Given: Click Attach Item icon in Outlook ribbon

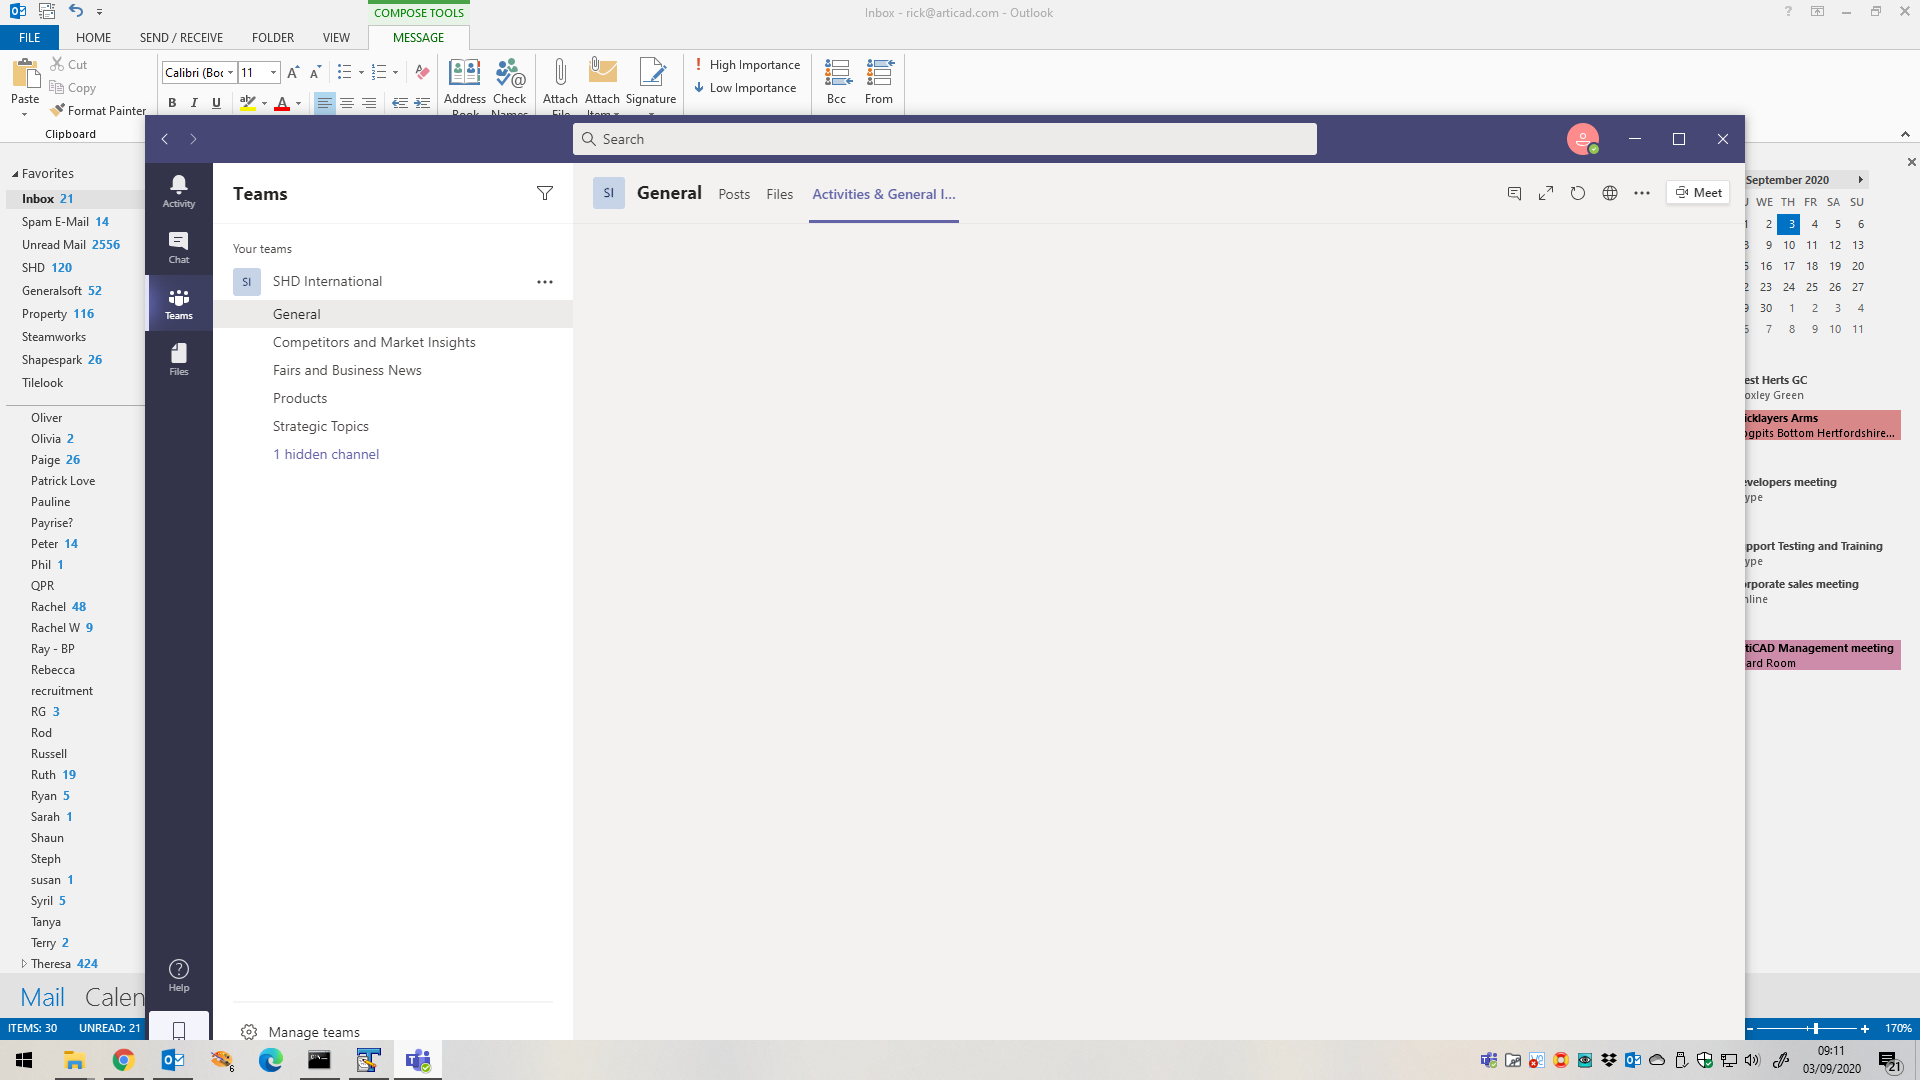Looking at the screenshot, I should (x=602, y=84).
